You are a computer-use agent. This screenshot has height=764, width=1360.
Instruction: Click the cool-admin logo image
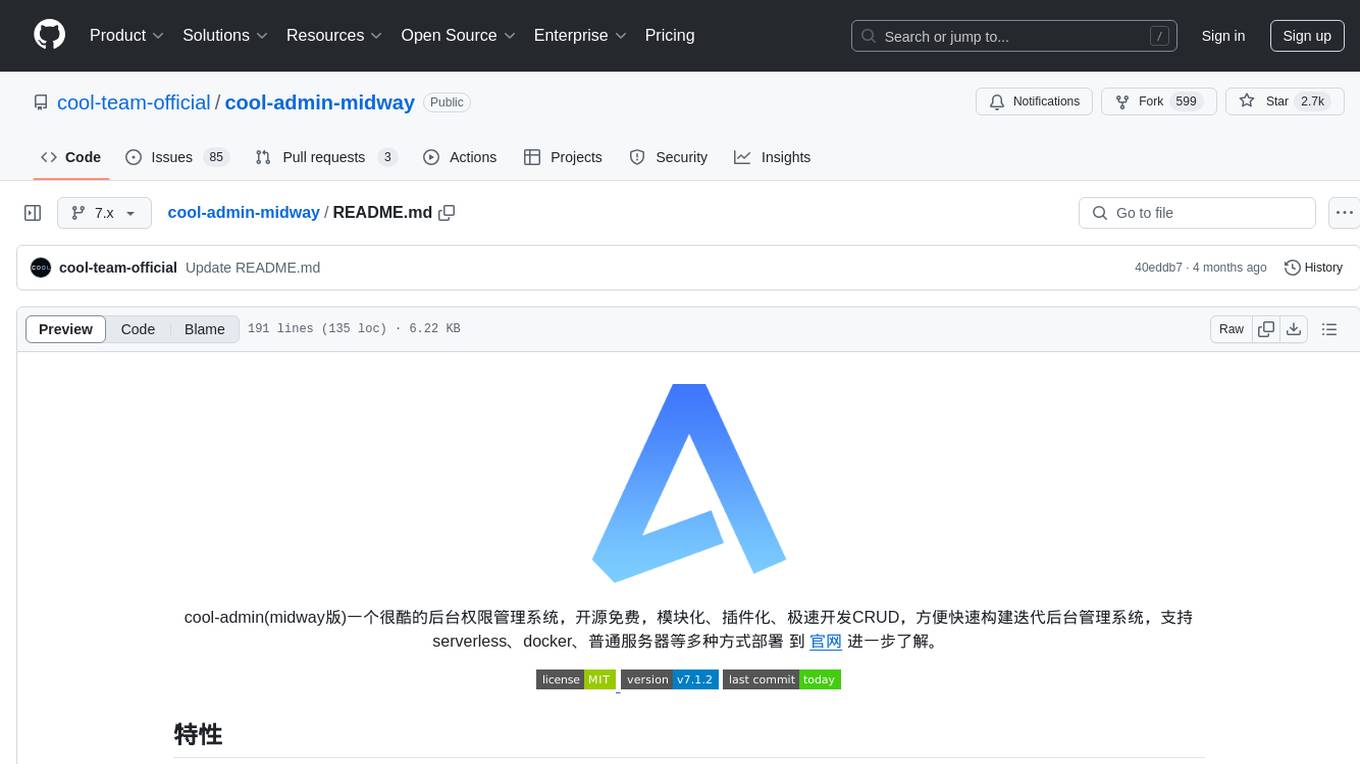click(689, 484)
